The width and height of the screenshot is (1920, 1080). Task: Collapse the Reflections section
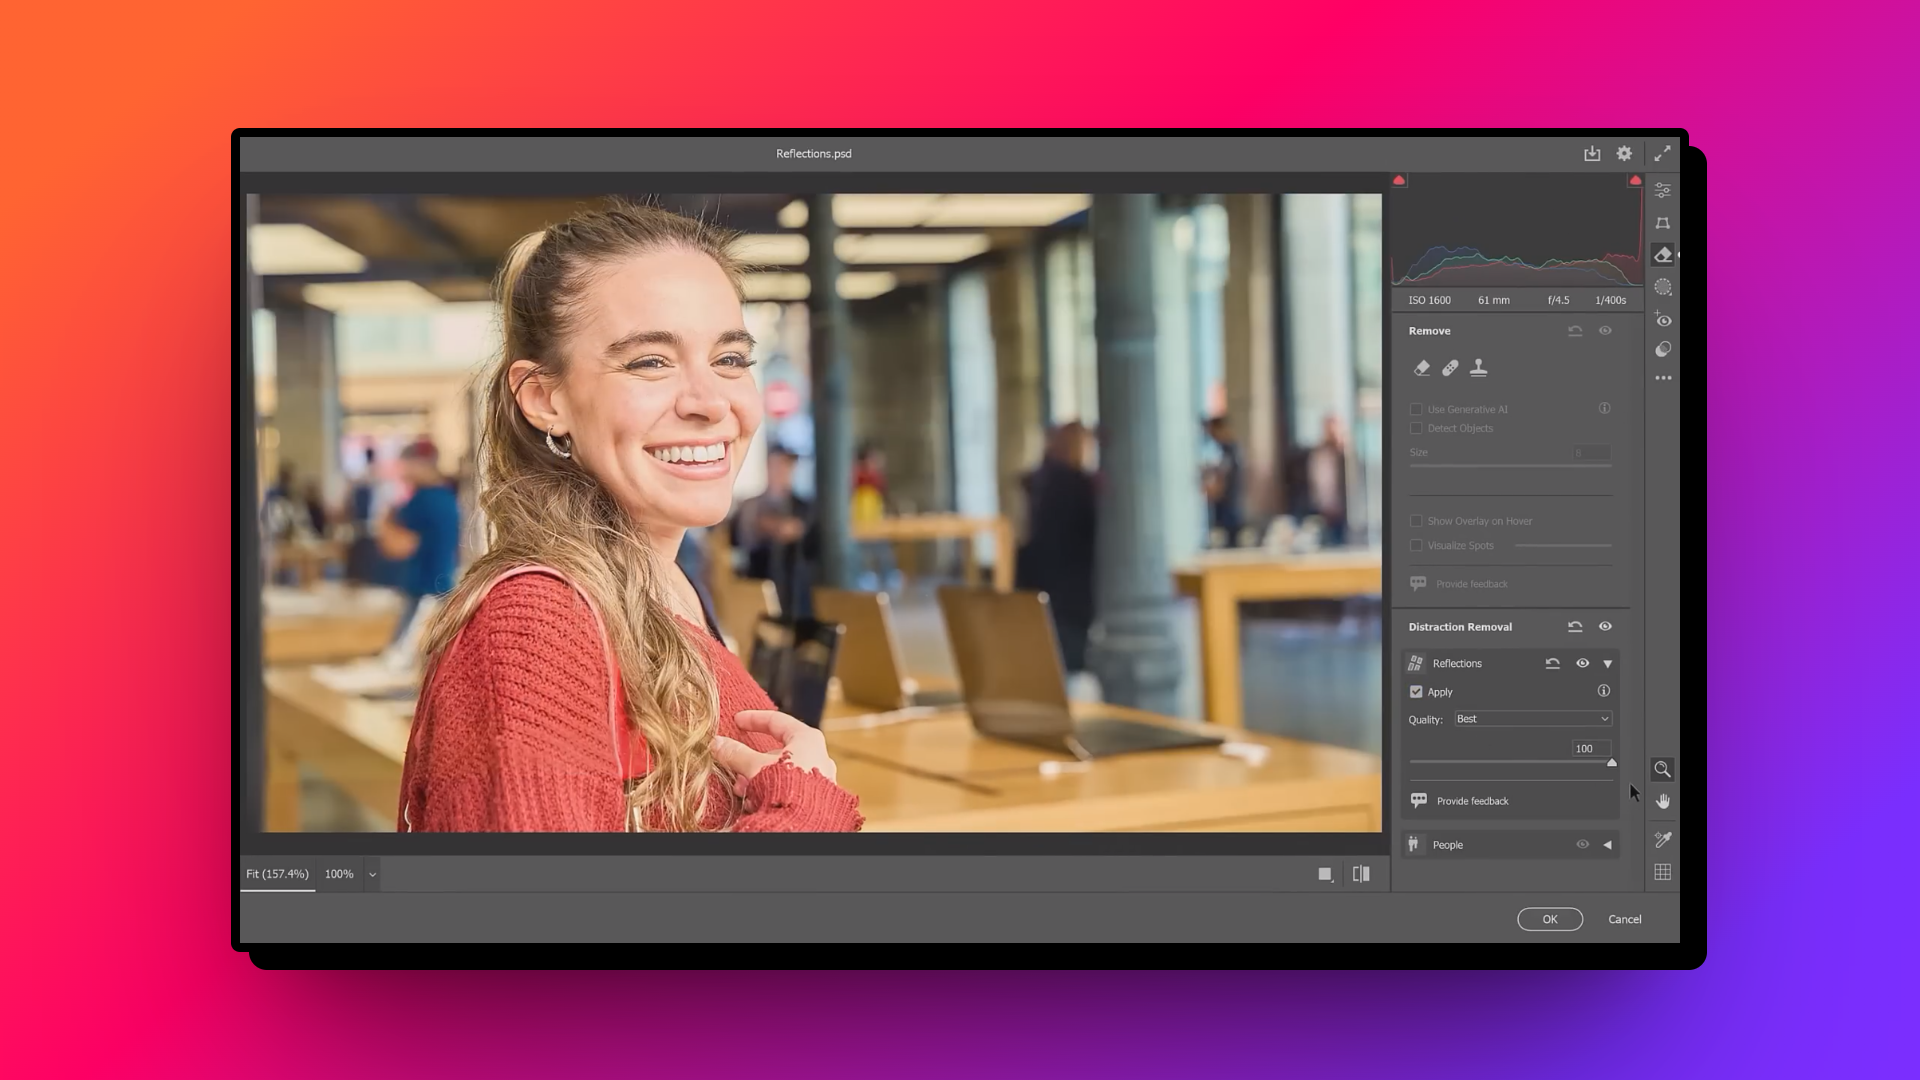point(1608,663)
